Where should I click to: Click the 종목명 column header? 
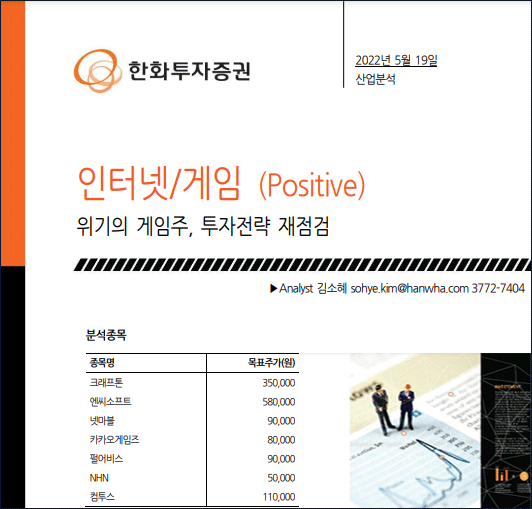102,363
